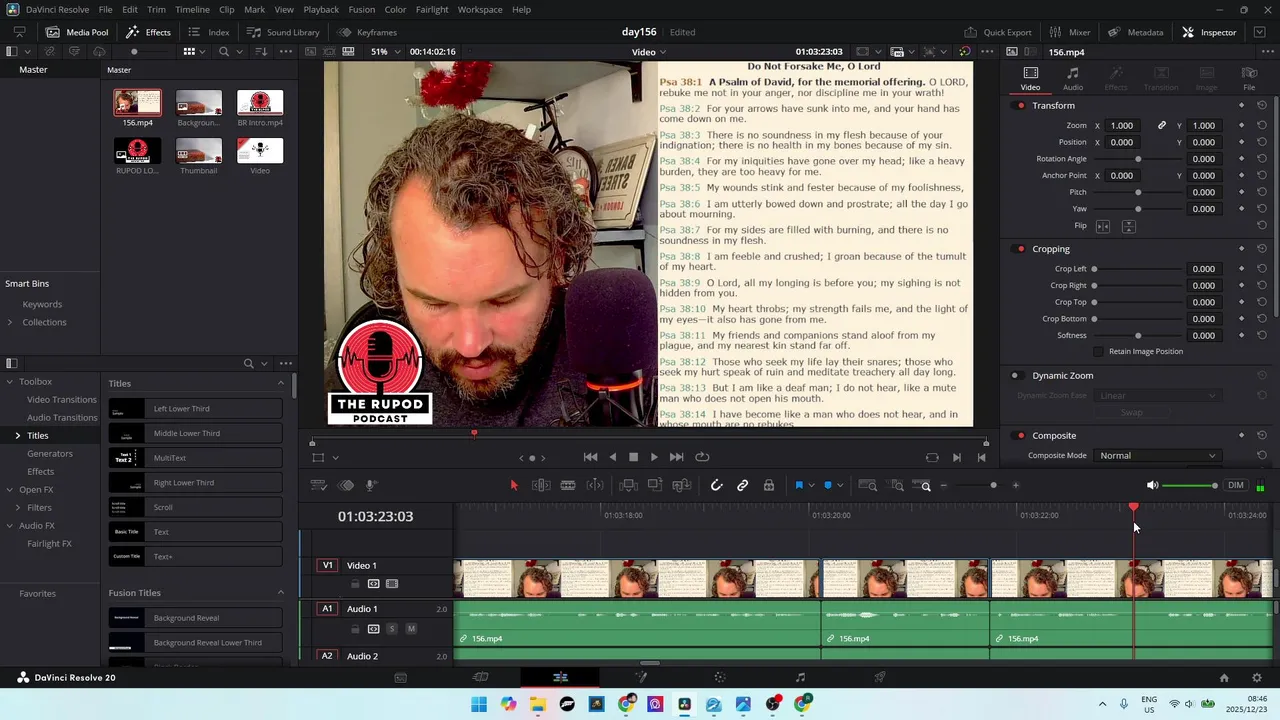Mute Audio 1 track with M button
The width and height of the screenshot is (1280, 720).
coord(410,629)
